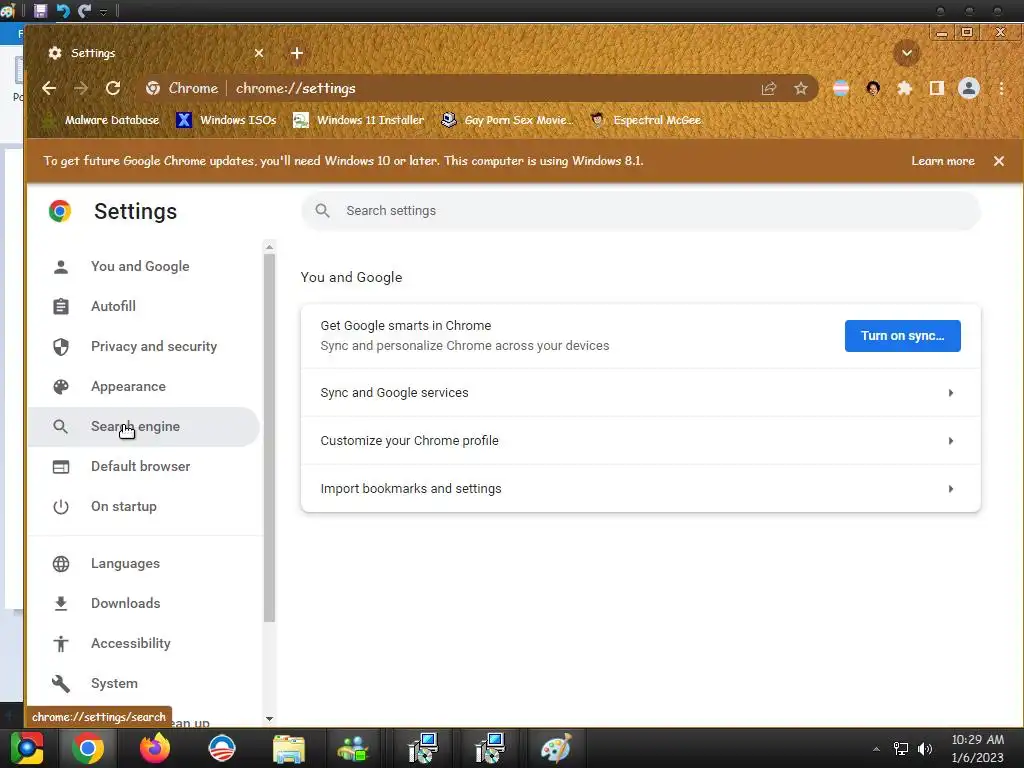Click the redo icon in background window
Viewport: 1024px width, 768px height.
pos(84,10)
